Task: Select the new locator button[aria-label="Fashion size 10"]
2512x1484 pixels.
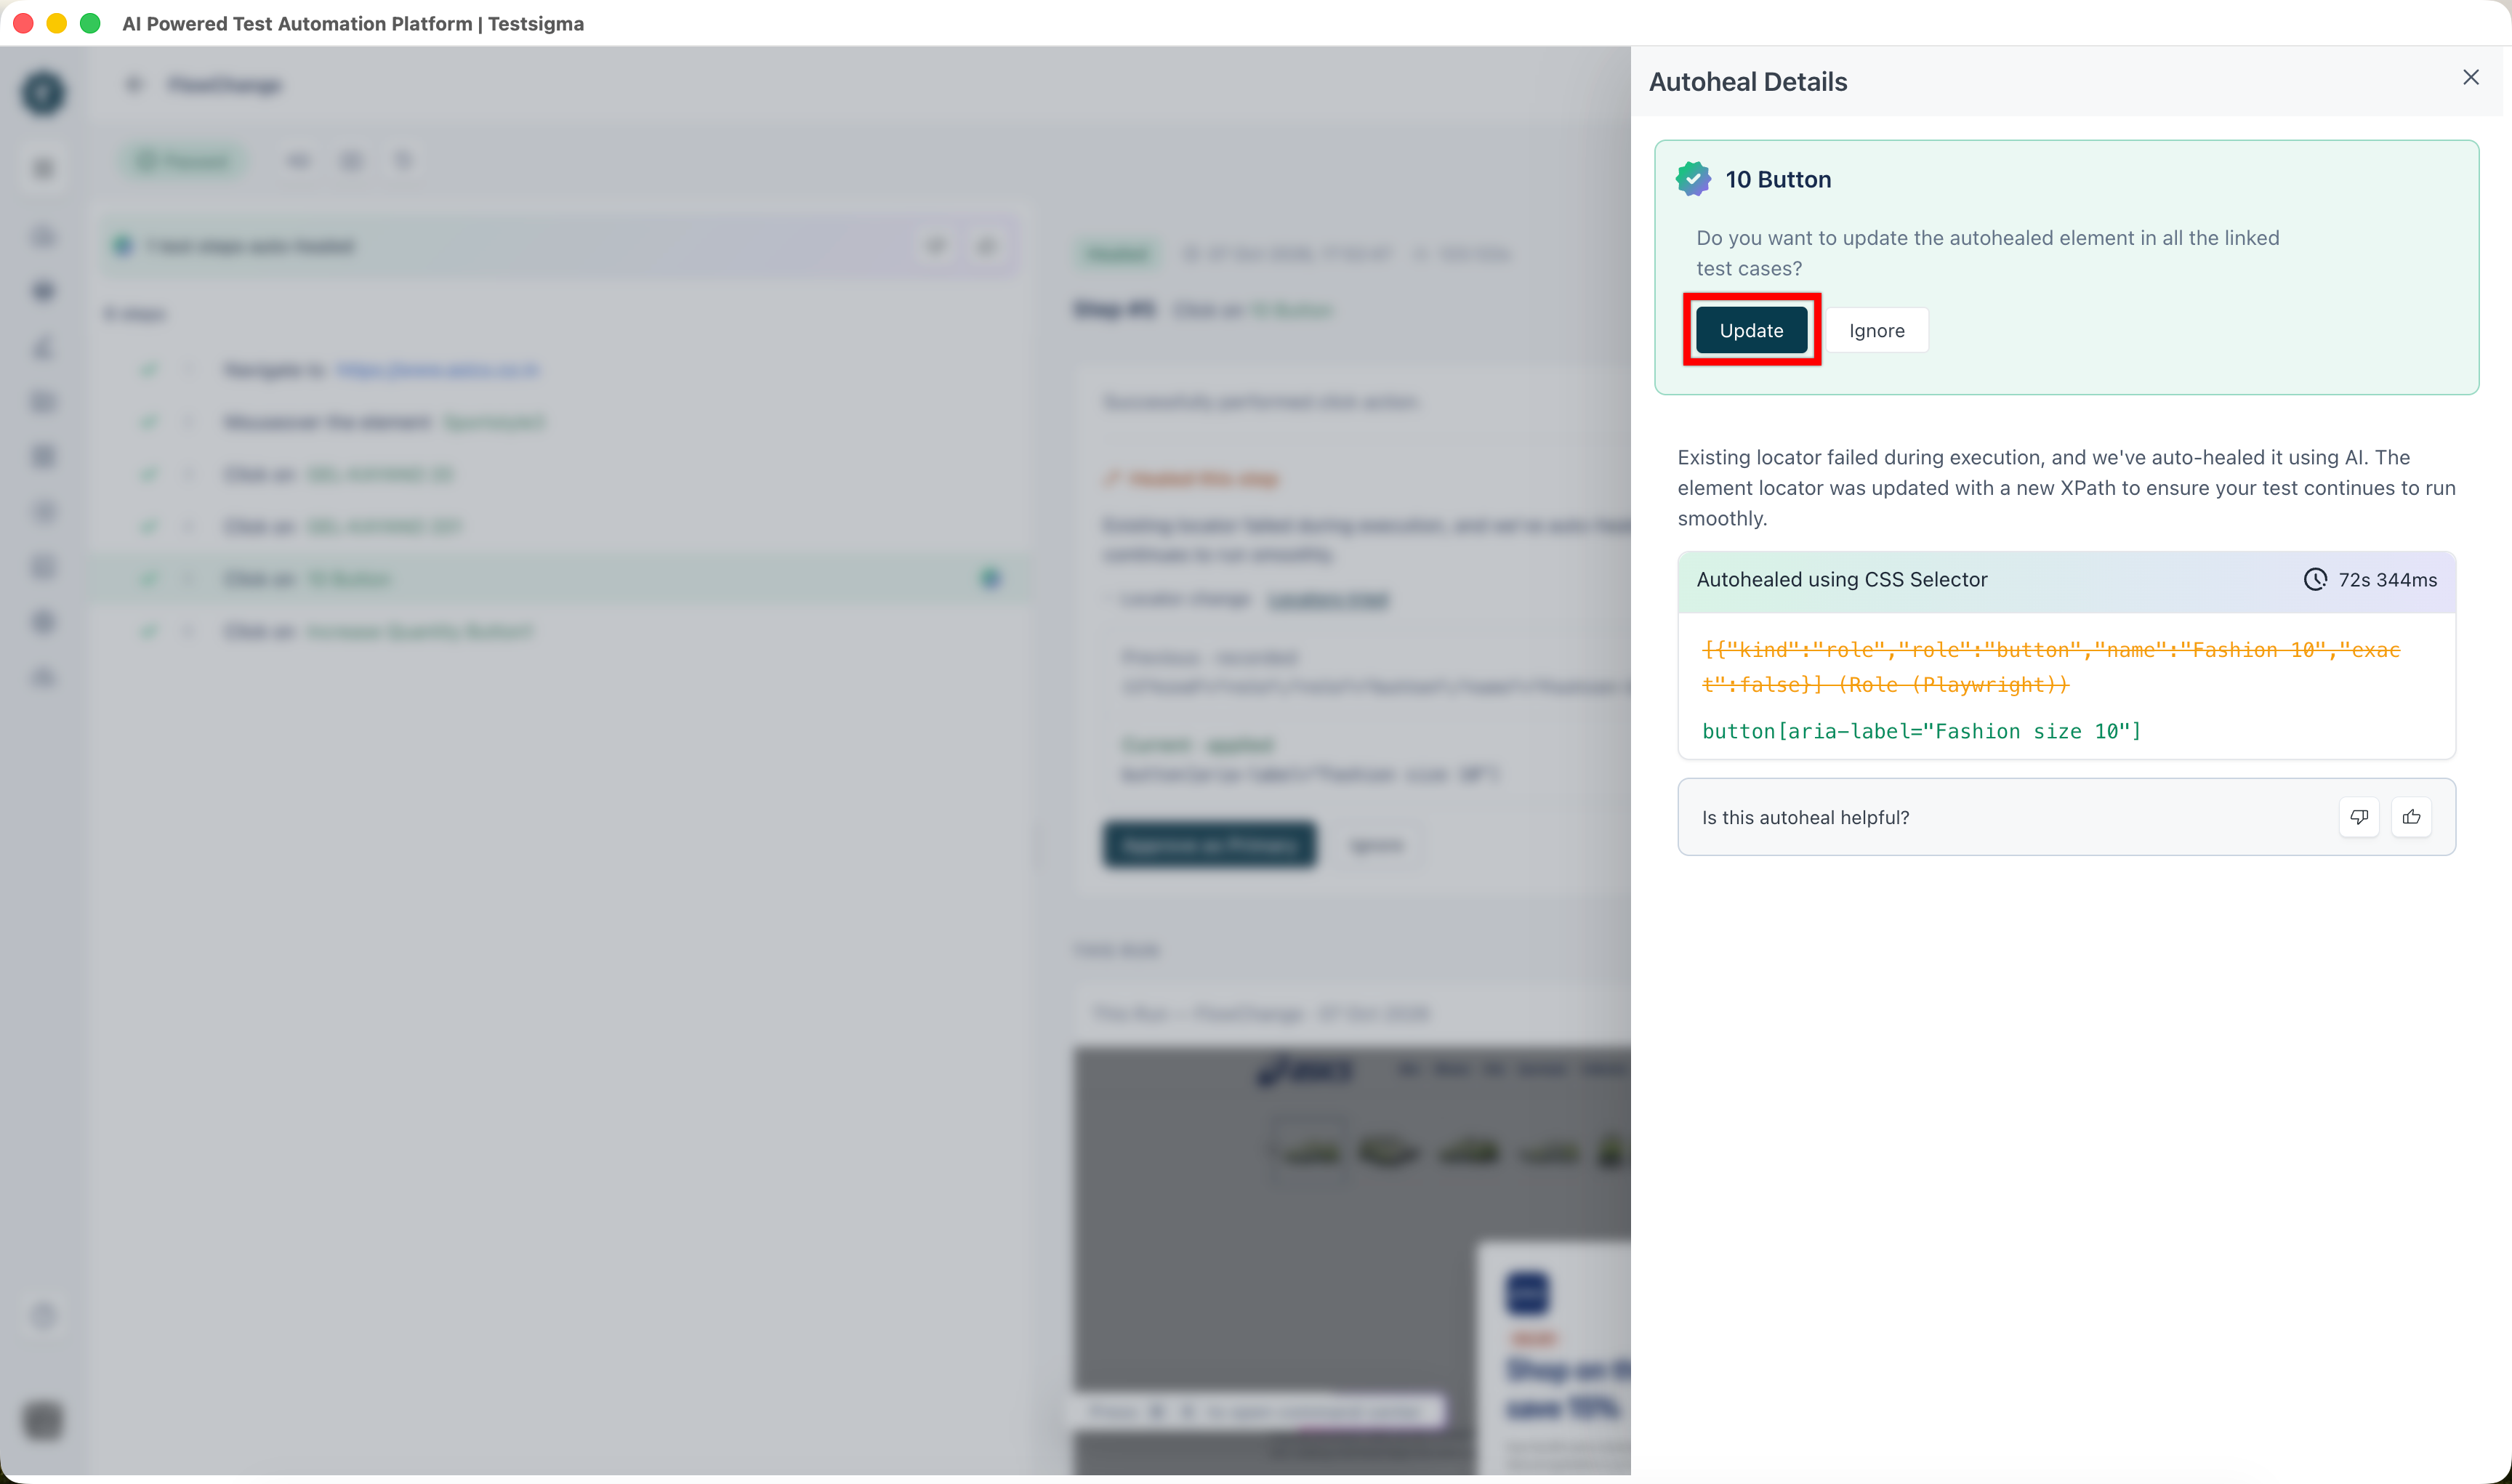Action: click(x=1921, y=731)
